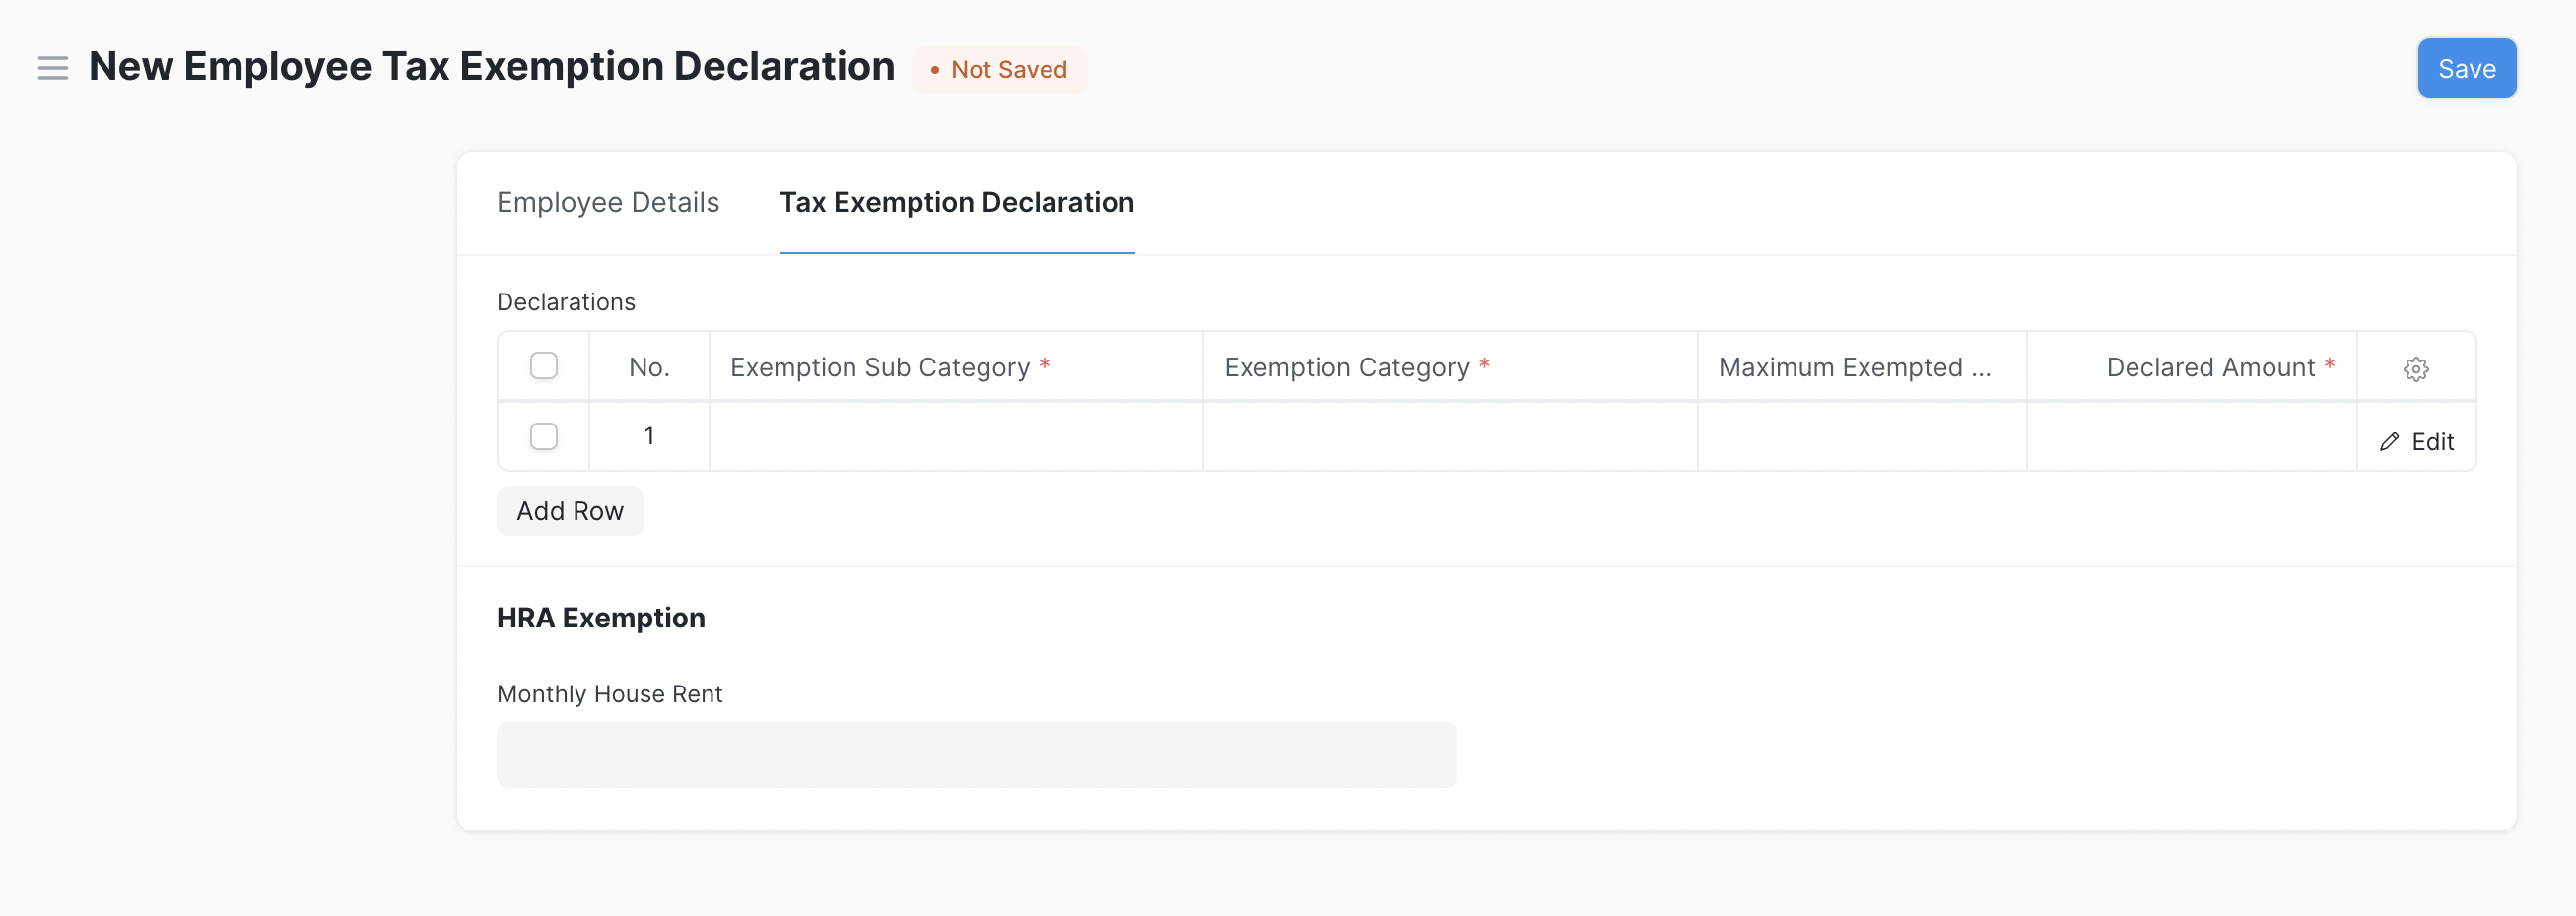Click the Save button
Screen dimensions: 2576x916
[2465, 69]
